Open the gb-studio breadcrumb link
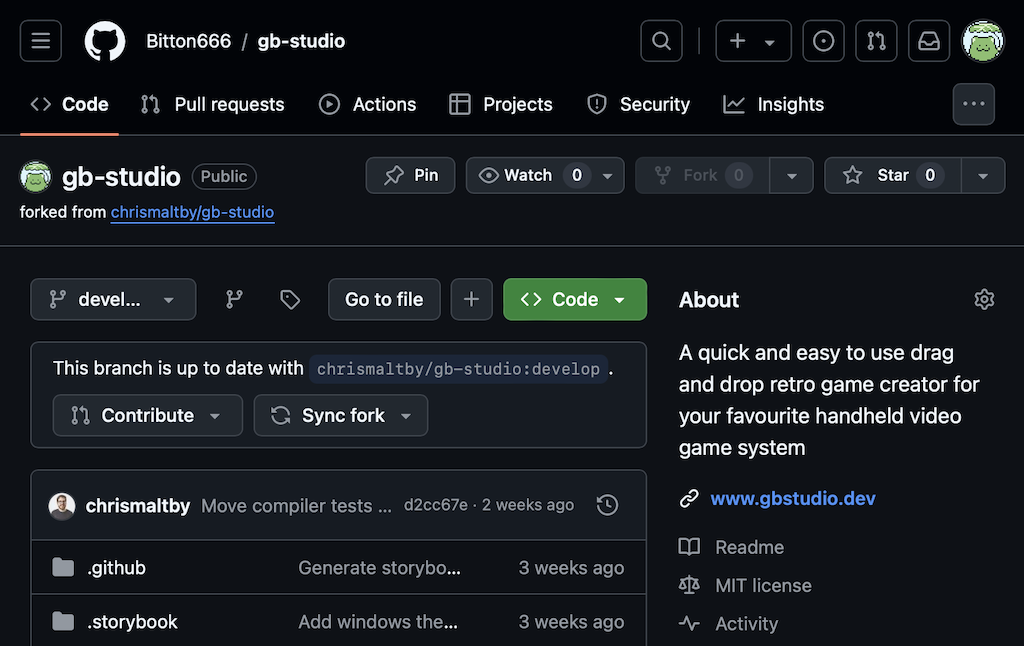The width and height of the screenshot is (1024, 646). [x=301, y=41]
